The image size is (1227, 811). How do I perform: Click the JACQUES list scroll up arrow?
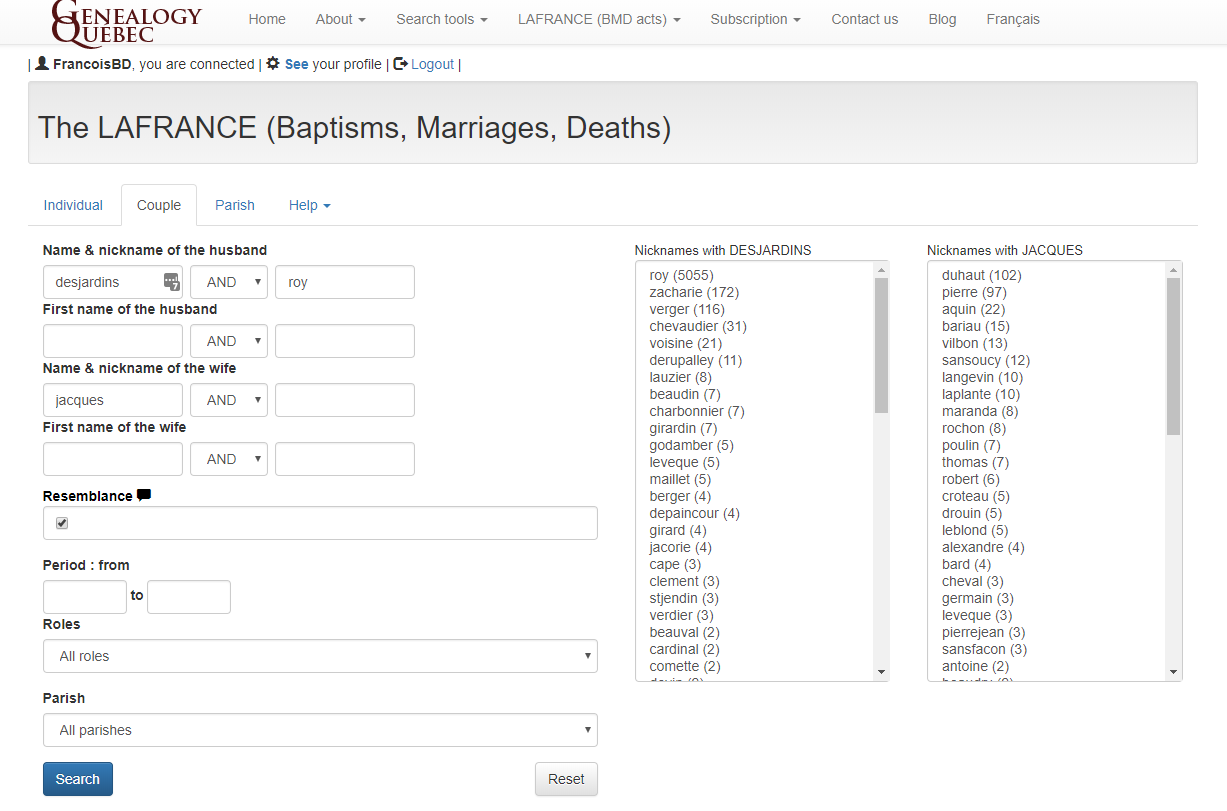1174,270
